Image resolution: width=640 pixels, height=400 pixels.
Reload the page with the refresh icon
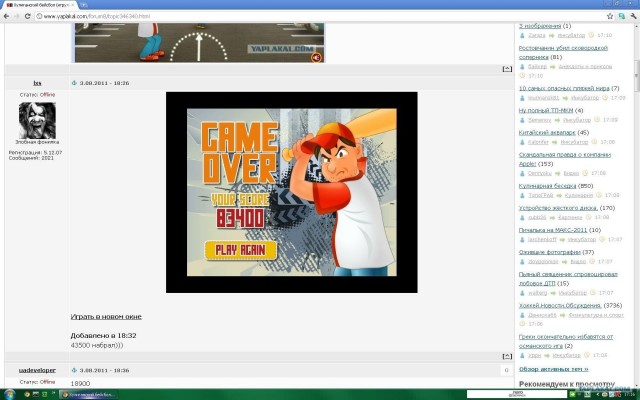(27, 16)
